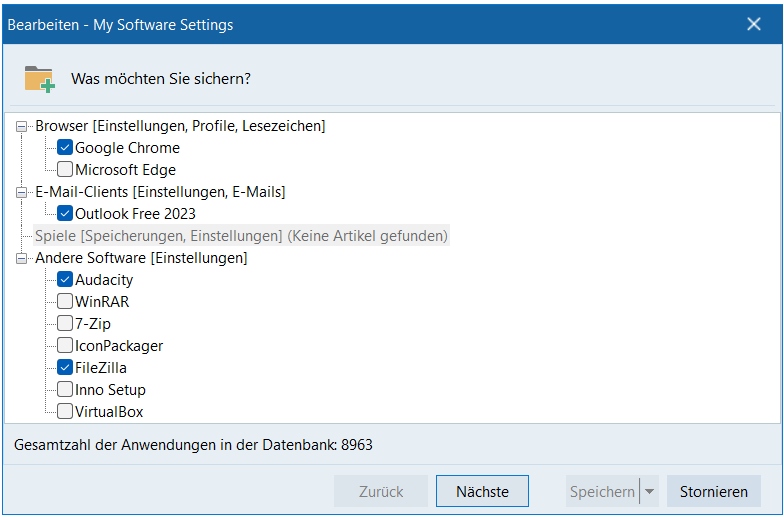The height and width of the screenshot is (517, 784).
Task: Uncheck the Google Chrome checkbox
Action: 65,148
